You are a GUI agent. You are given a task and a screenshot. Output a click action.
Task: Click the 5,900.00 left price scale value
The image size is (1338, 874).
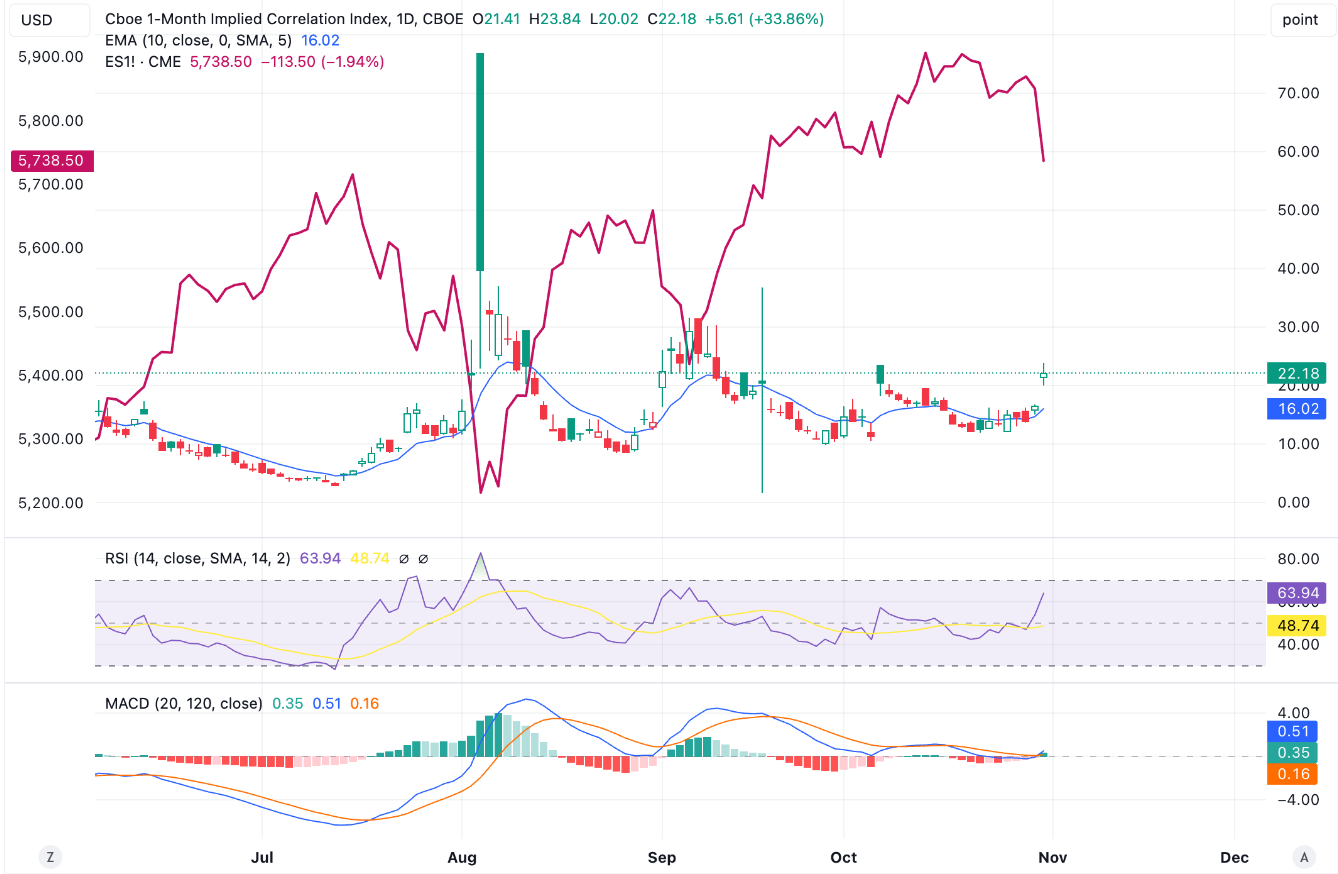(50, 57)
